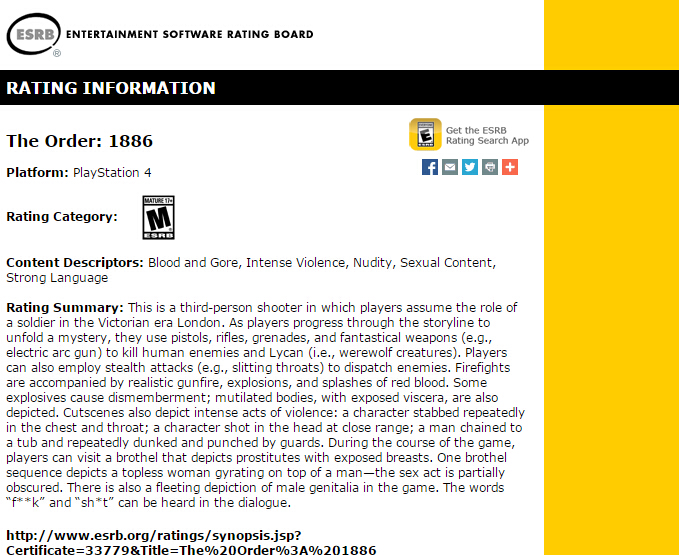The width and height of the screenshot is (679, 555).
Task: Click the 'RATING INFORMATION' heading
Action: [111, 88]
